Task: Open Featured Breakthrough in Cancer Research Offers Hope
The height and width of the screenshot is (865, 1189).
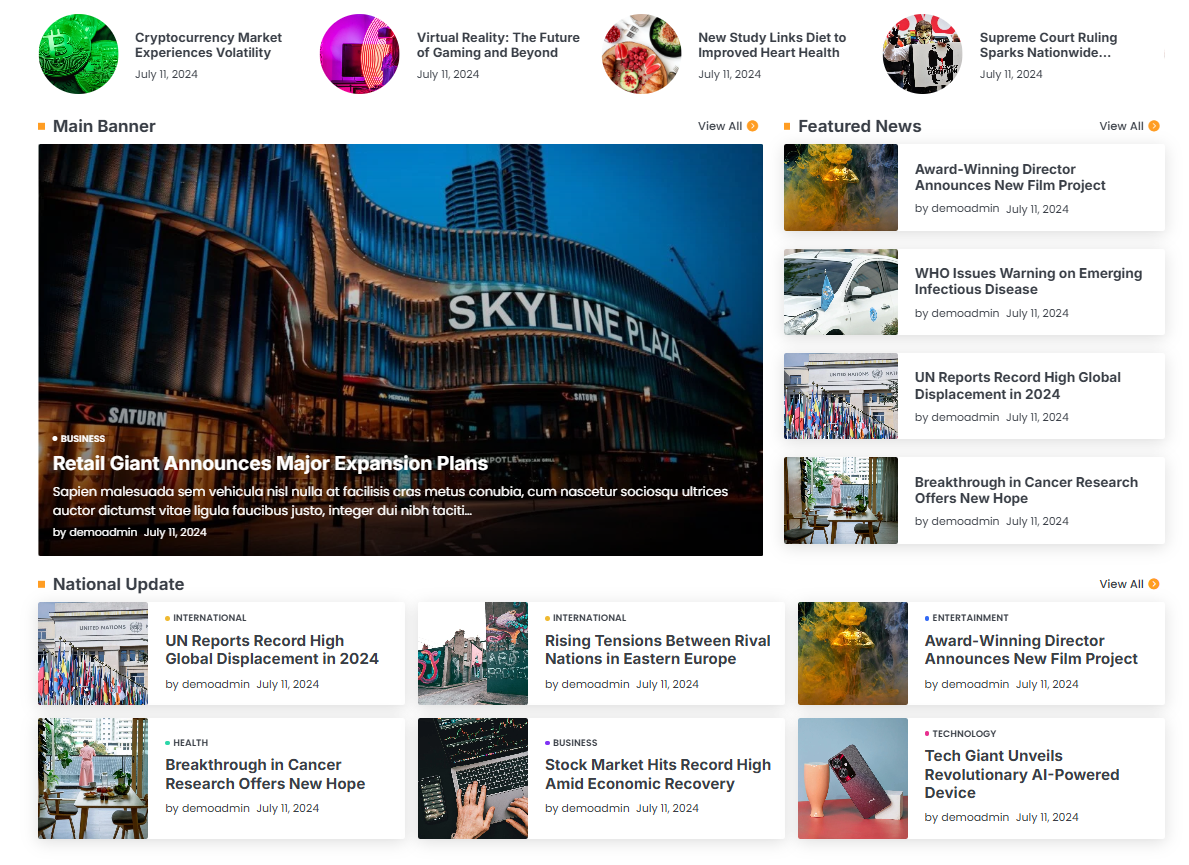Action: pyautogui.click(x=1026, y=490)
